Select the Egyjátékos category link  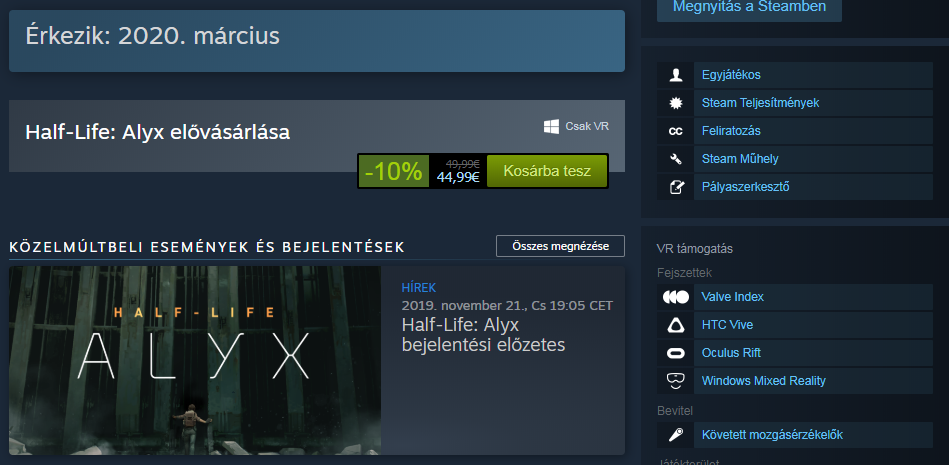pyautogui.click(x=731, y=75)
